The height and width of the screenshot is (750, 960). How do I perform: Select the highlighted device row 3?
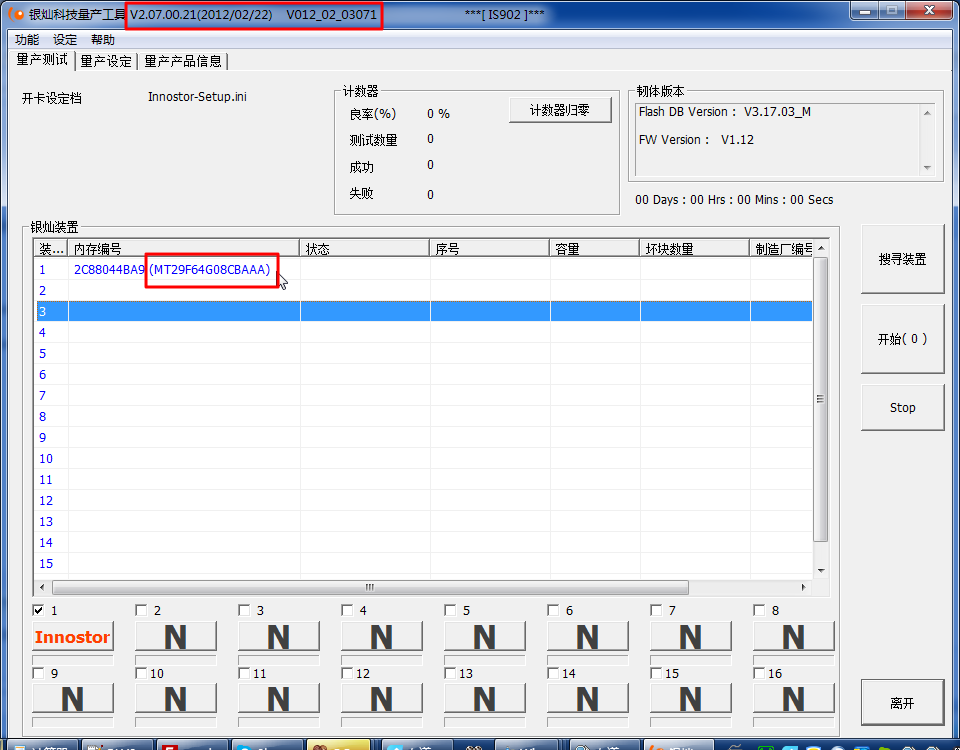tap(424, 311)
